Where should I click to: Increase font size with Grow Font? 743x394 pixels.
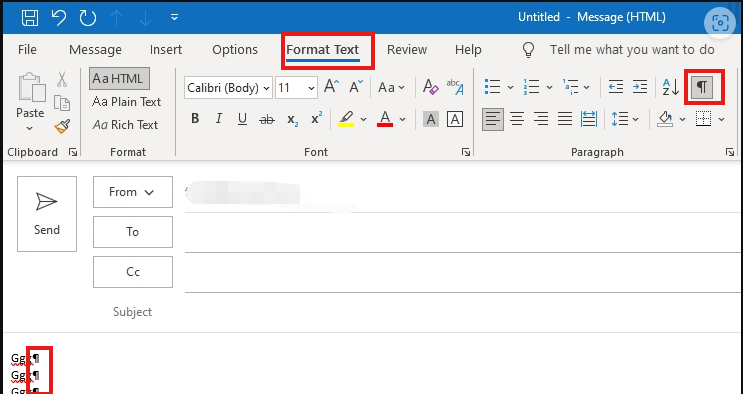(x=331, y=87)
